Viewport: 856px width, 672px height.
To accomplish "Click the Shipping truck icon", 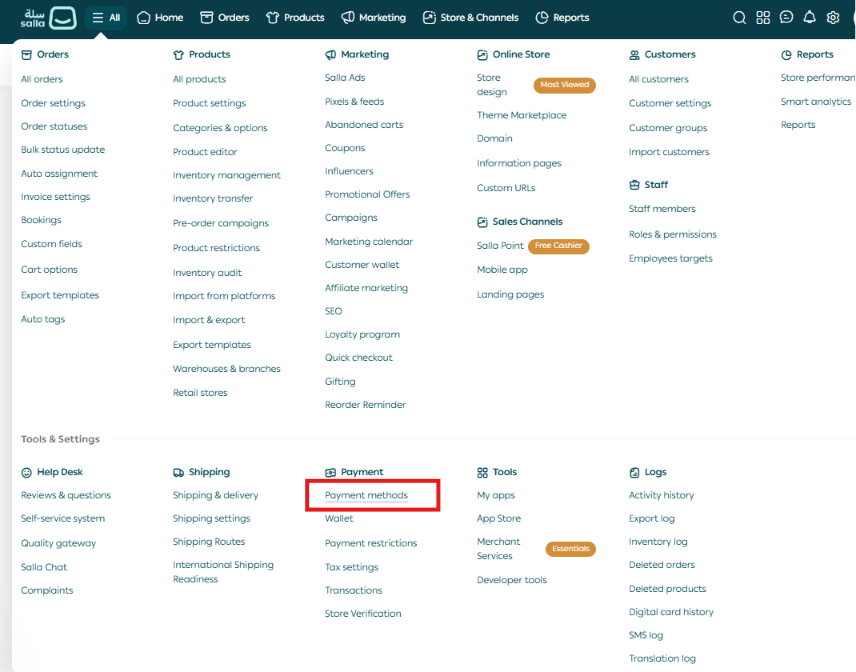I will pos(179,472).
